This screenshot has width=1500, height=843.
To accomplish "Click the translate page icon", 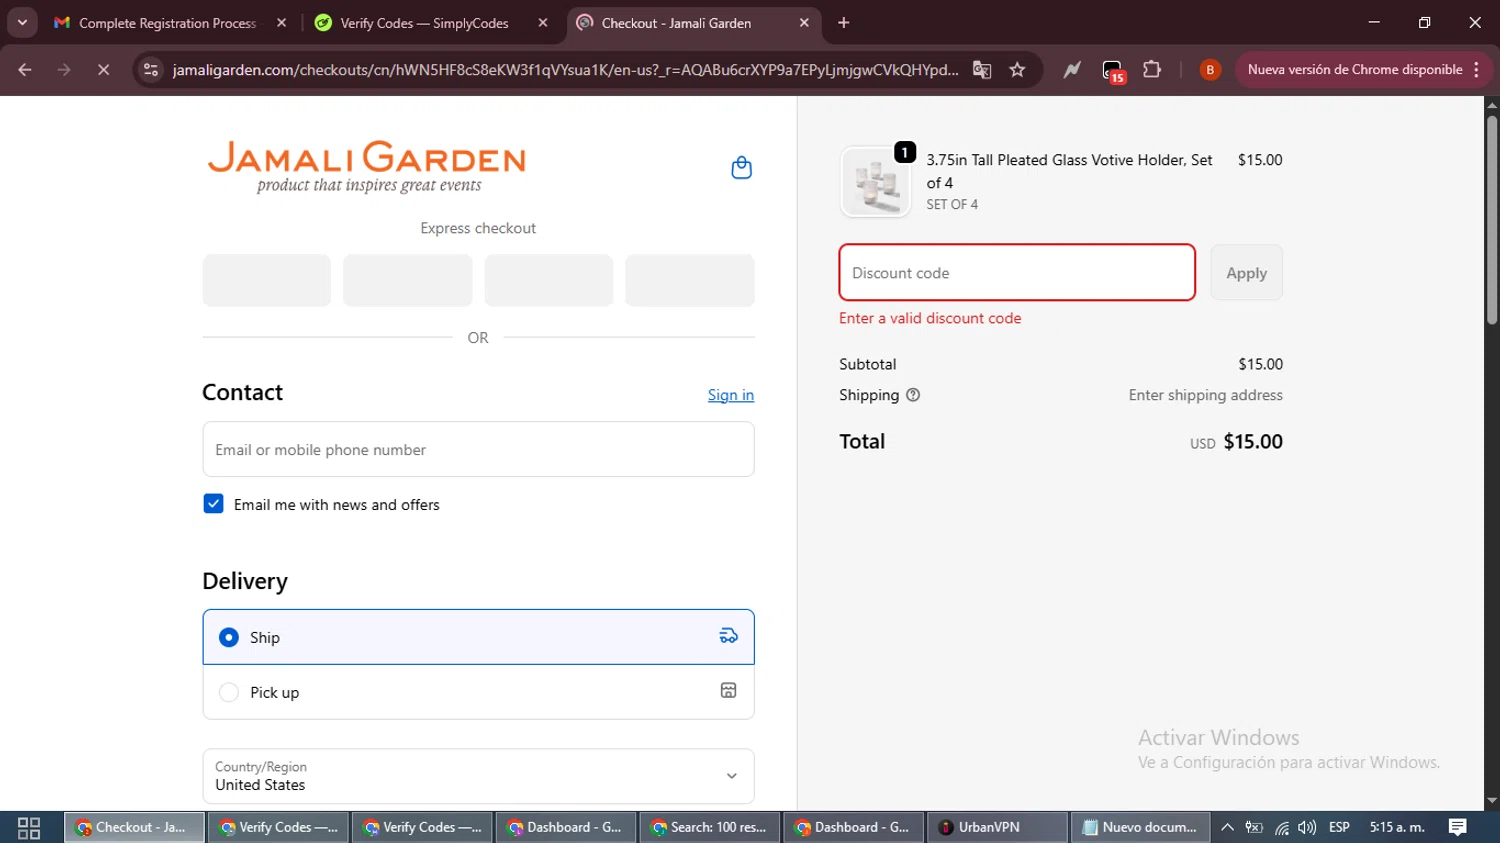I will coord(982,70).
